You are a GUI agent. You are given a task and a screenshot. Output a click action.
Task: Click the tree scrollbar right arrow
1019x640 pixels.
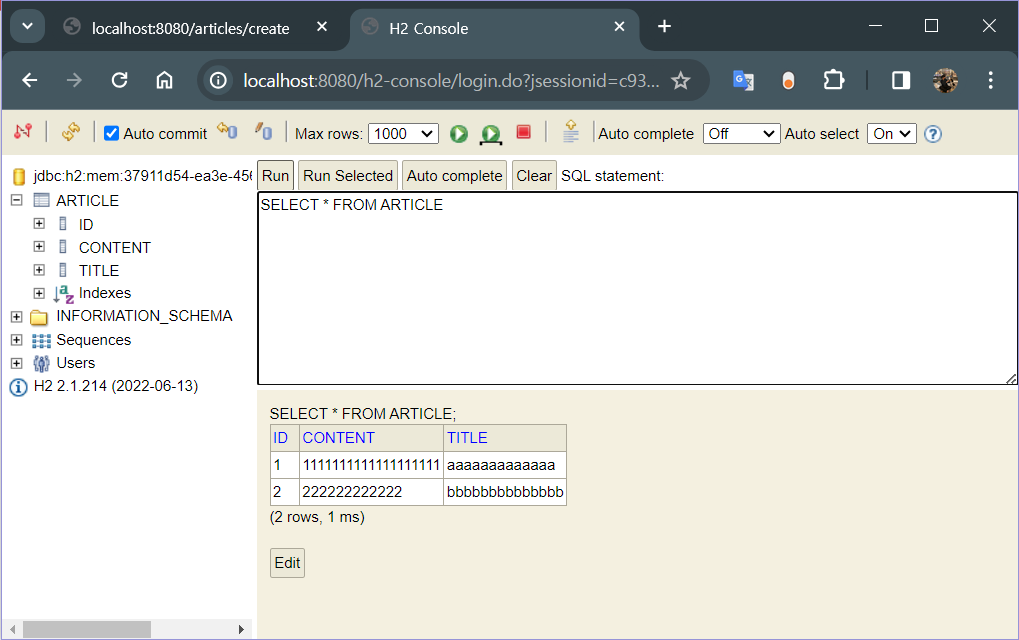[x=241, y=629]
